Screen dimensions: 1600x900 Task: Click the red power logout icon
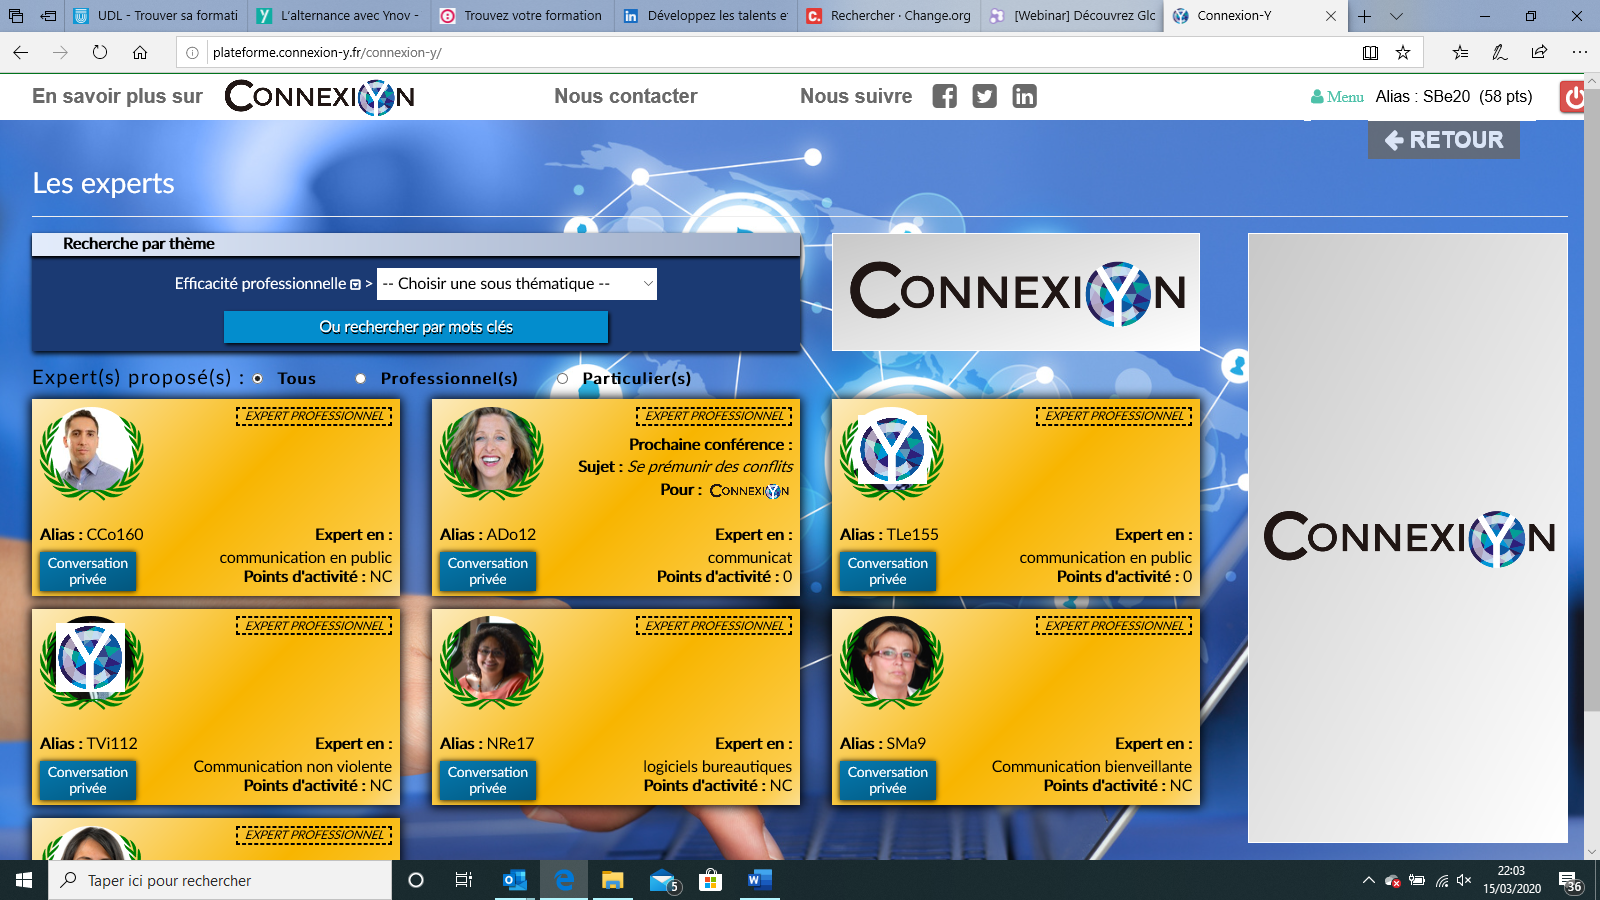1572,97
